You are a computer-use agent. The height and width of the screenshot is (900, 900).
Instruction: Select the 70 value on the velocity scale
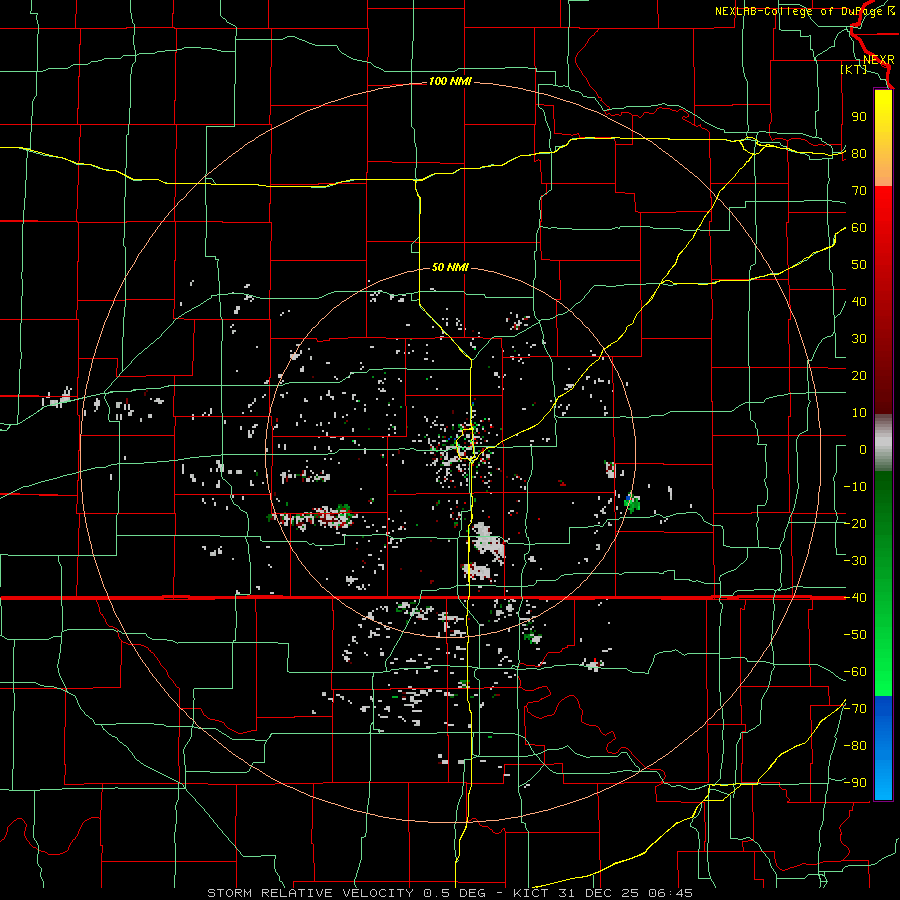coord(859,191)
